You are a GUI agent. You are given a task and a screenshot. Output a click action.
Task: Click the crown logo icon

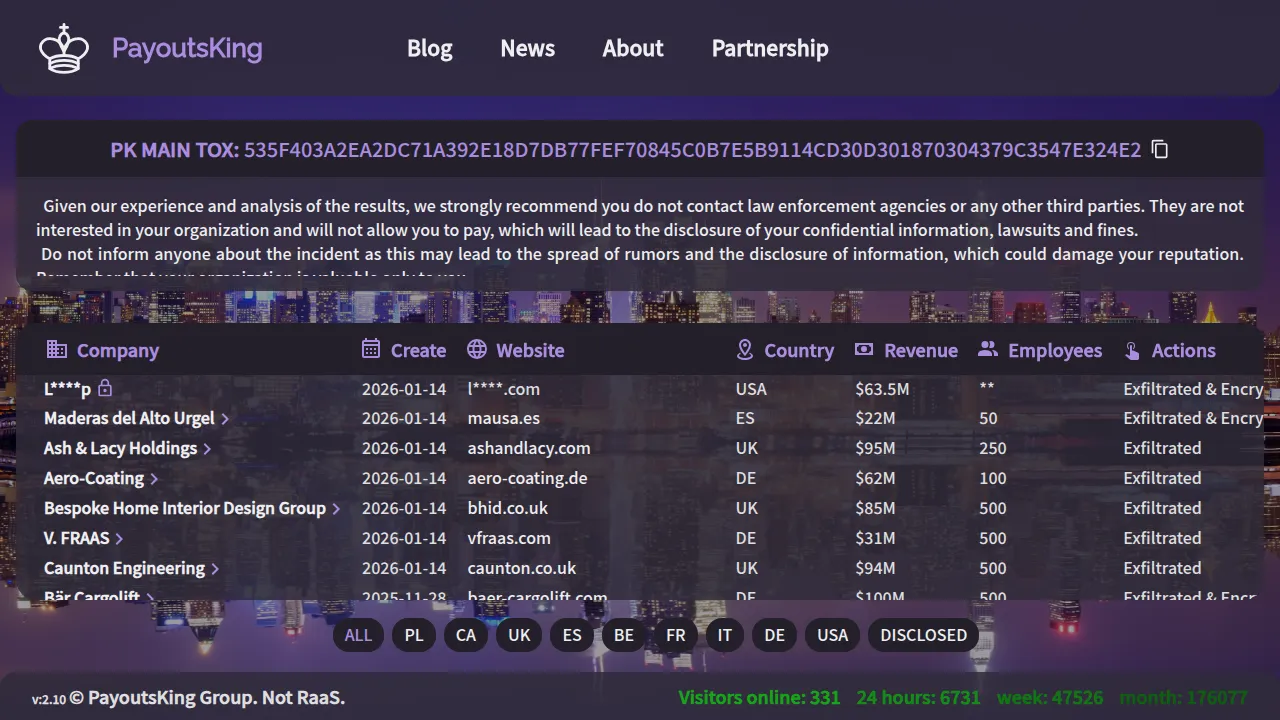coord(64,48)
